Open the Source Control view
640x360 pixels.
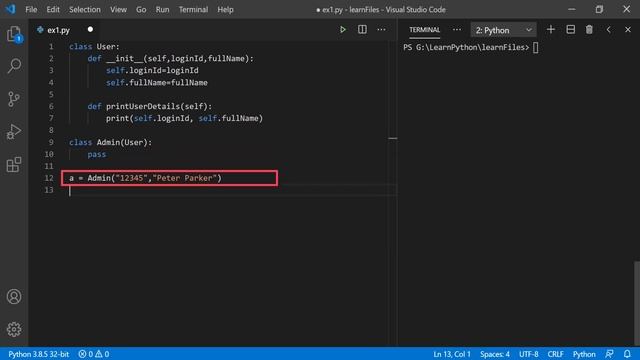tap(14, 99)
